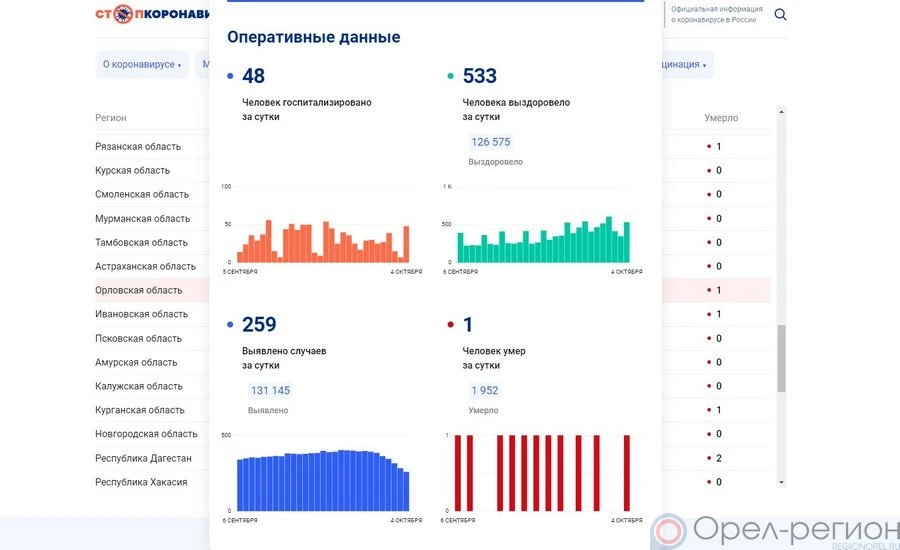900x550 pixels.
Task: Click the green dot beside 533
Action: [x=451, y=76]
